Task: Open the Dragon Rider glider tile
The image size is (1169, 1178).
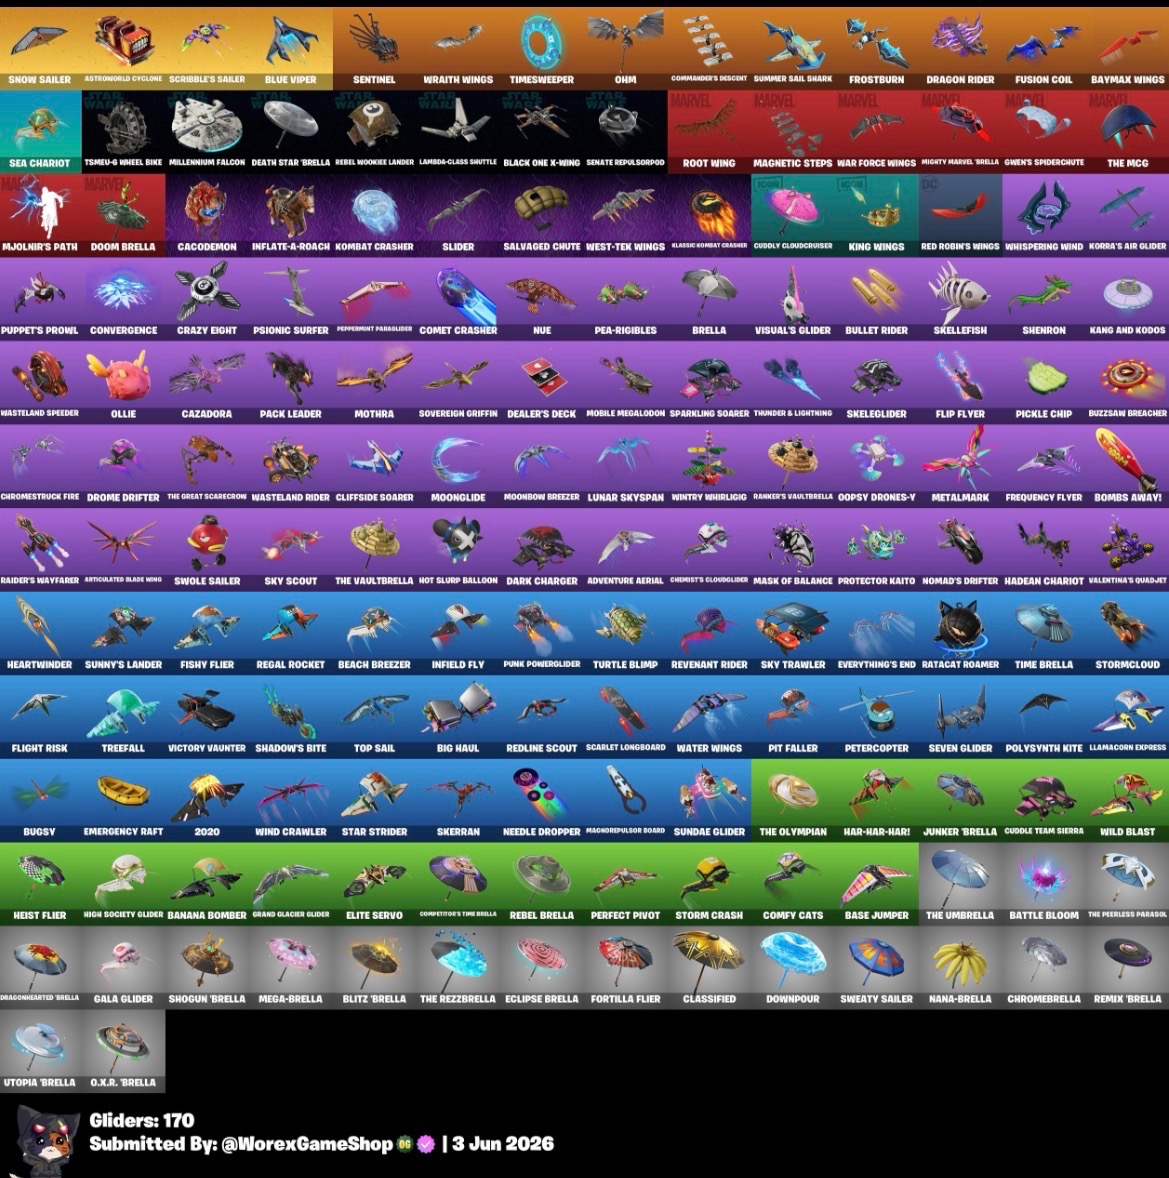Action: 960,48
